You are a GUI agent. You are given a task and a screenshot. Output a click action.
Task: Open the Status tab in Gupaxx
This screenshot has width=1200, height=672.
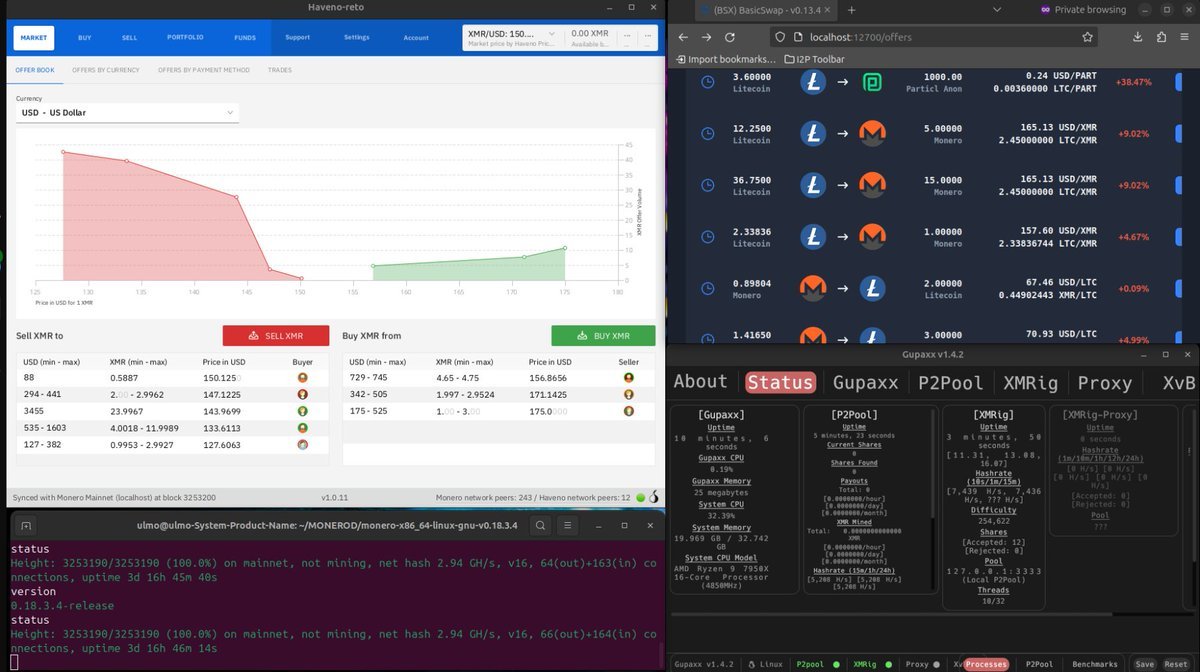pyautogui.click(x=780, y=382)
